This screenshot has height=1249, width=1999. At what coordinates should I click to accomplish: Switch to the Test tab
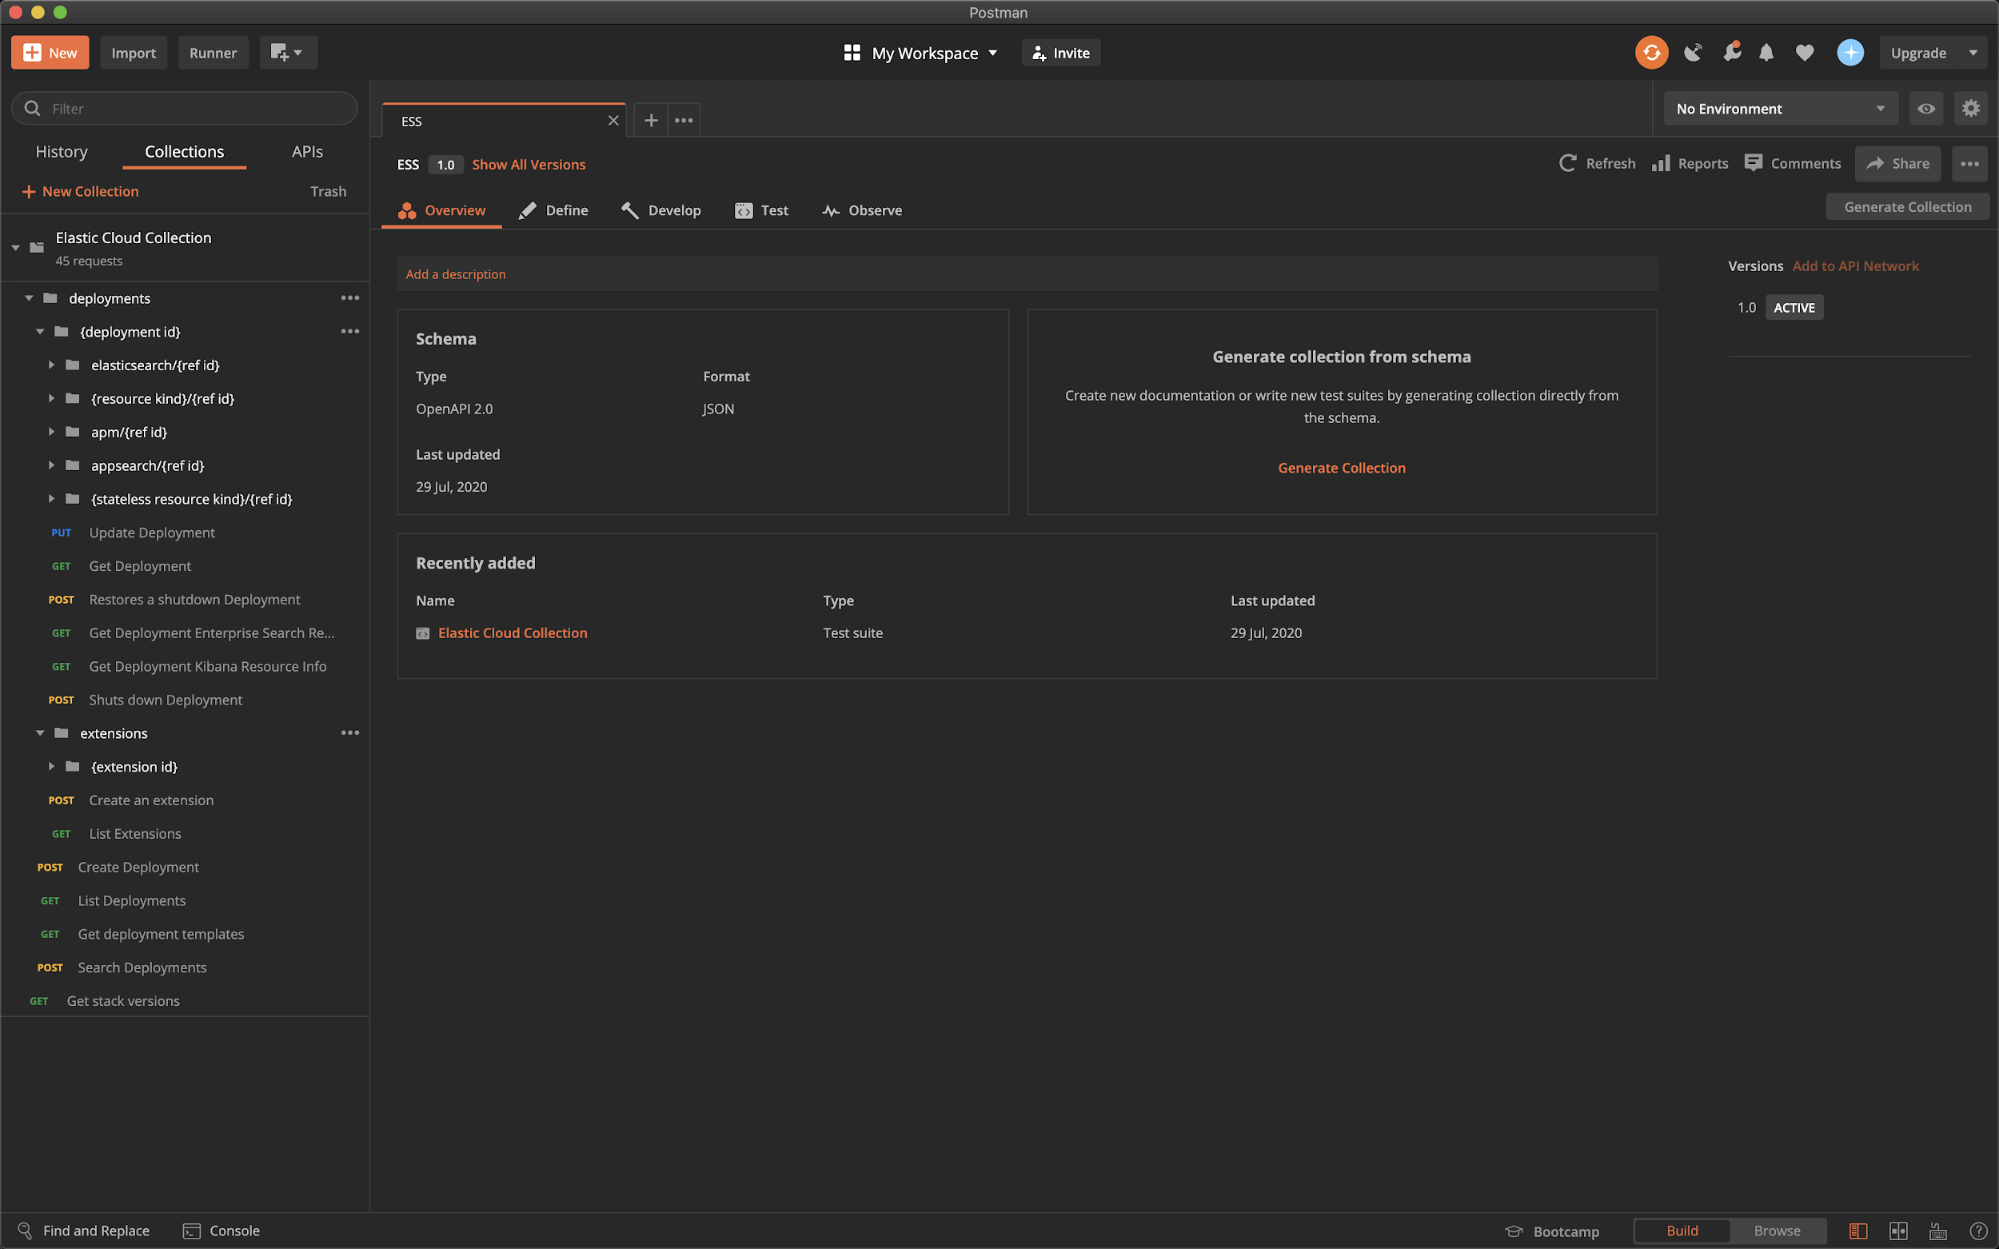762,210
